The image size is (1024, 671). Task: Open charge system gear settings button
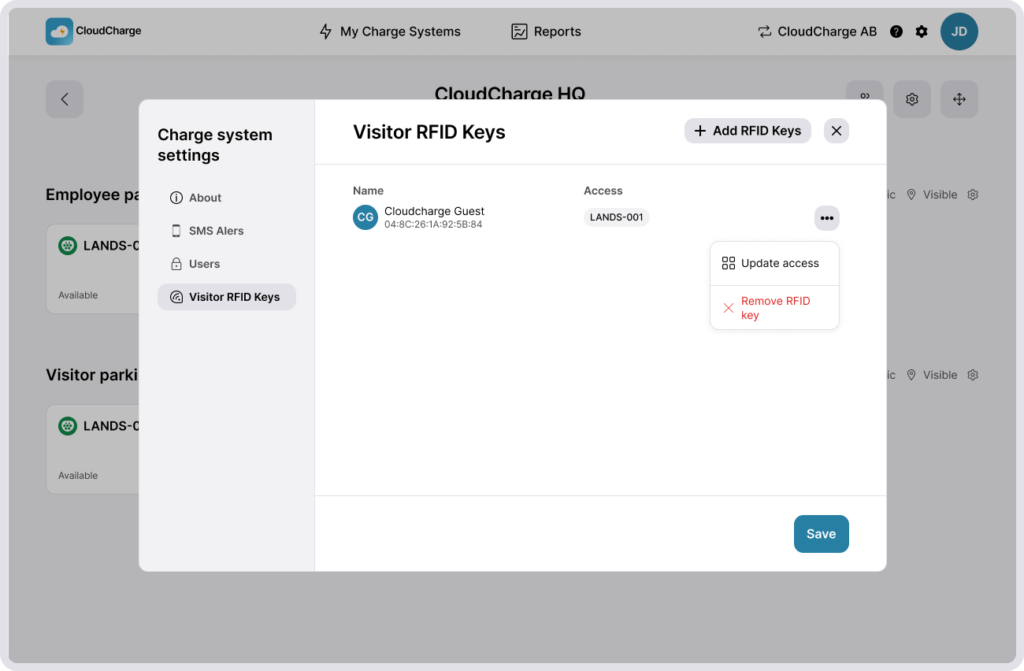[912, 99]
